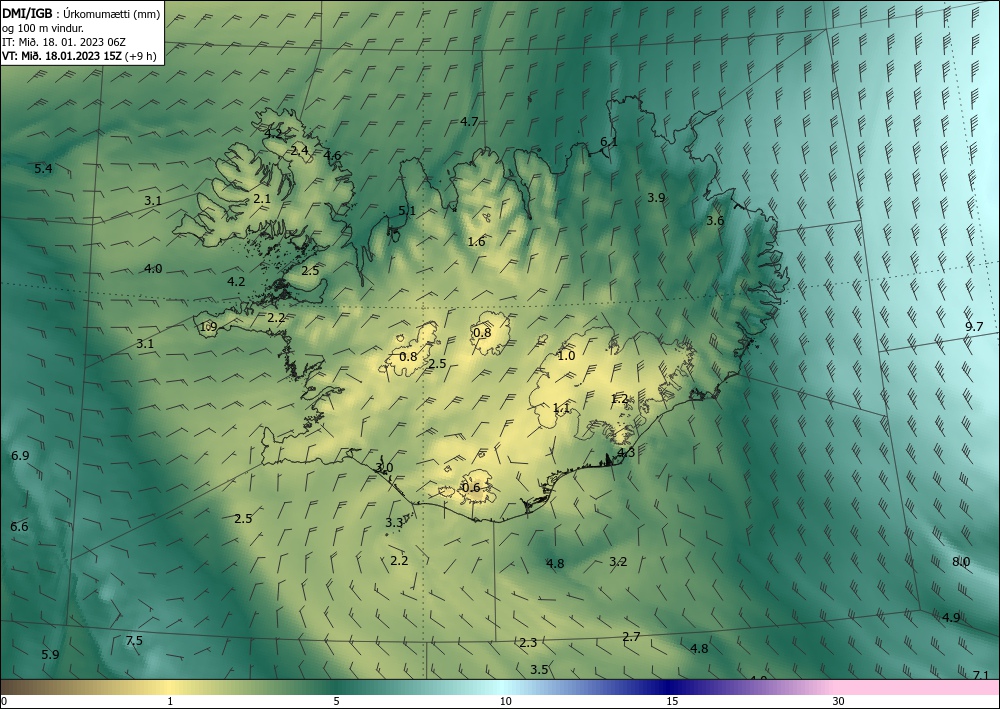Click the 3.2 value south of Iceland
Screen dimensions: 1000x709
coord(618,562)
